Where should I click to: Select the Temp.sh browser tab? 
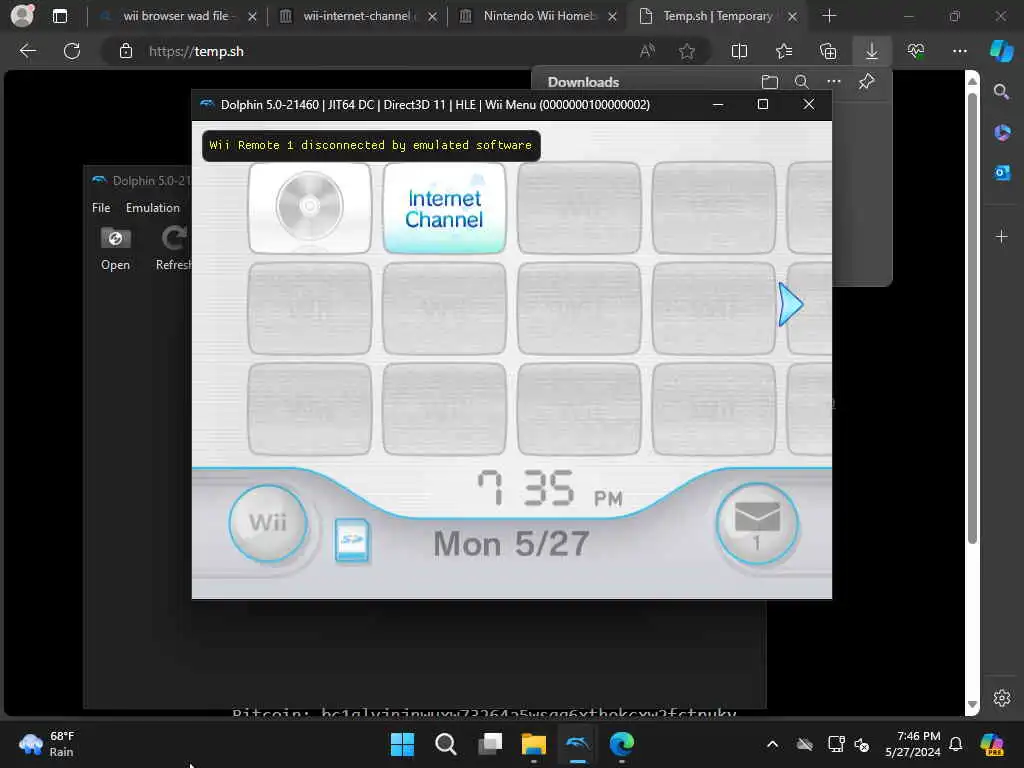point(717,16)
